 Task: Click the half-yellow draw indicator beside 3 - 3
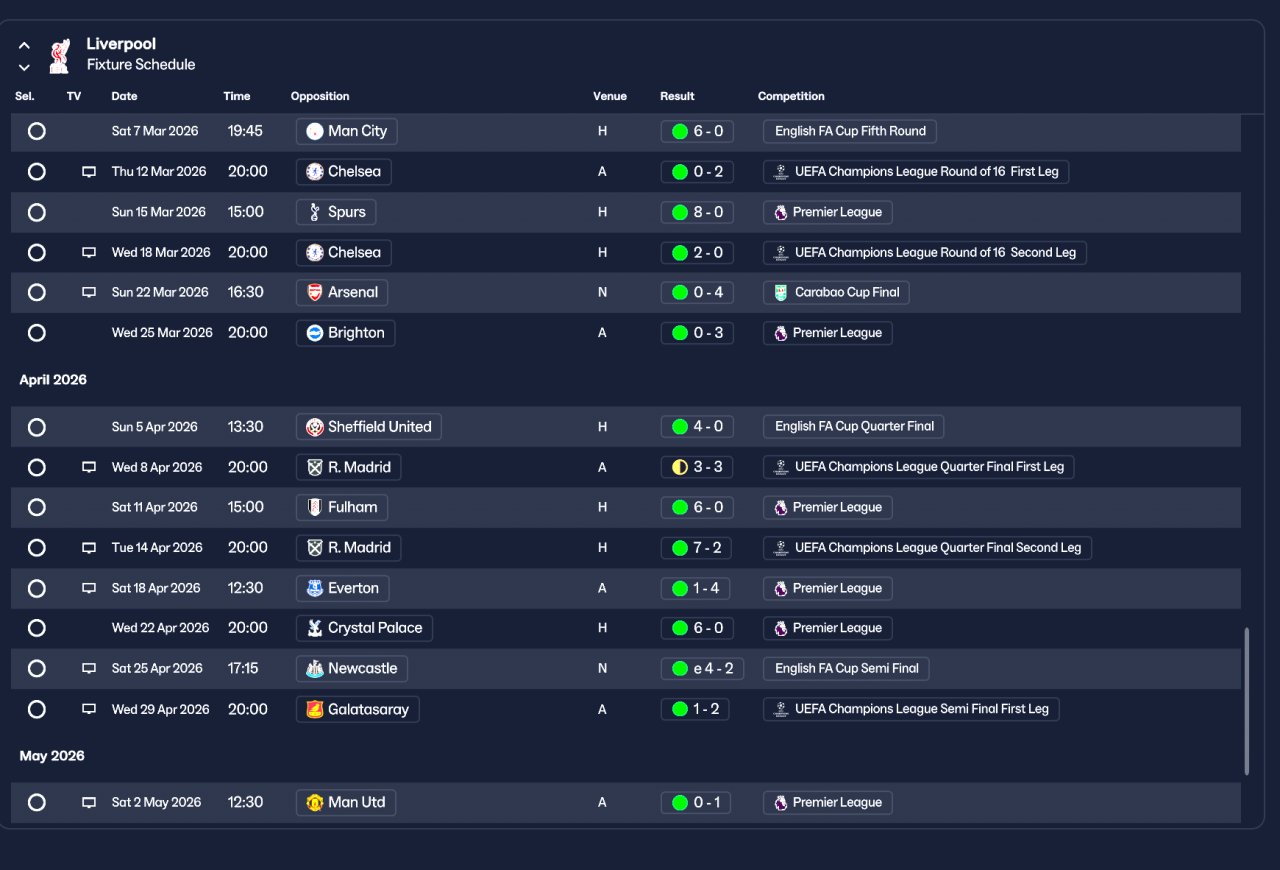pos(680,467)
